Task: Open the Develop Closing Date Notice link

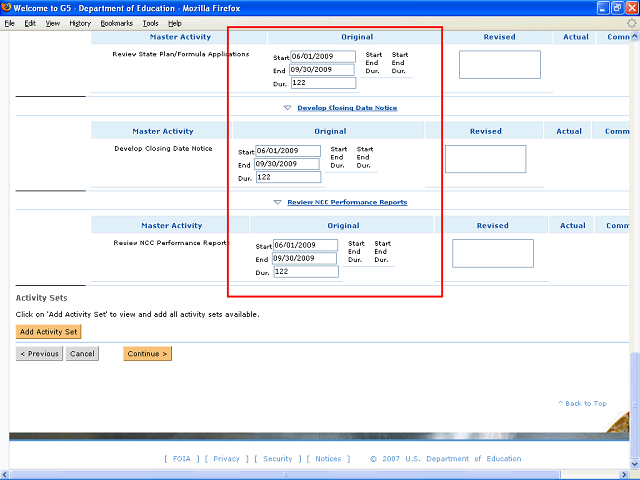Action: pos(347,108)
